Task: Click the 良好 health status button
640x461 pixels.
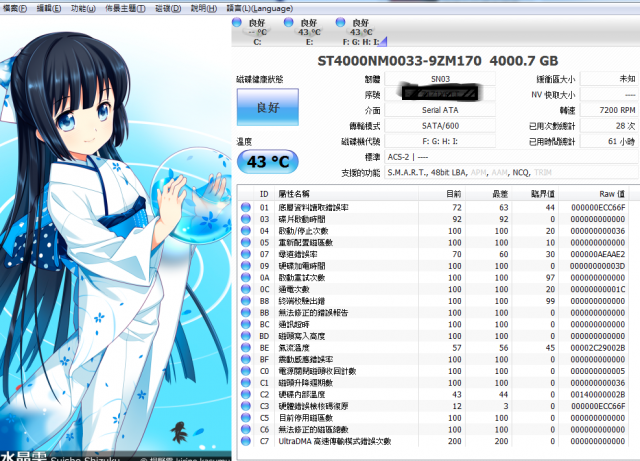Action: coord(268,107)
